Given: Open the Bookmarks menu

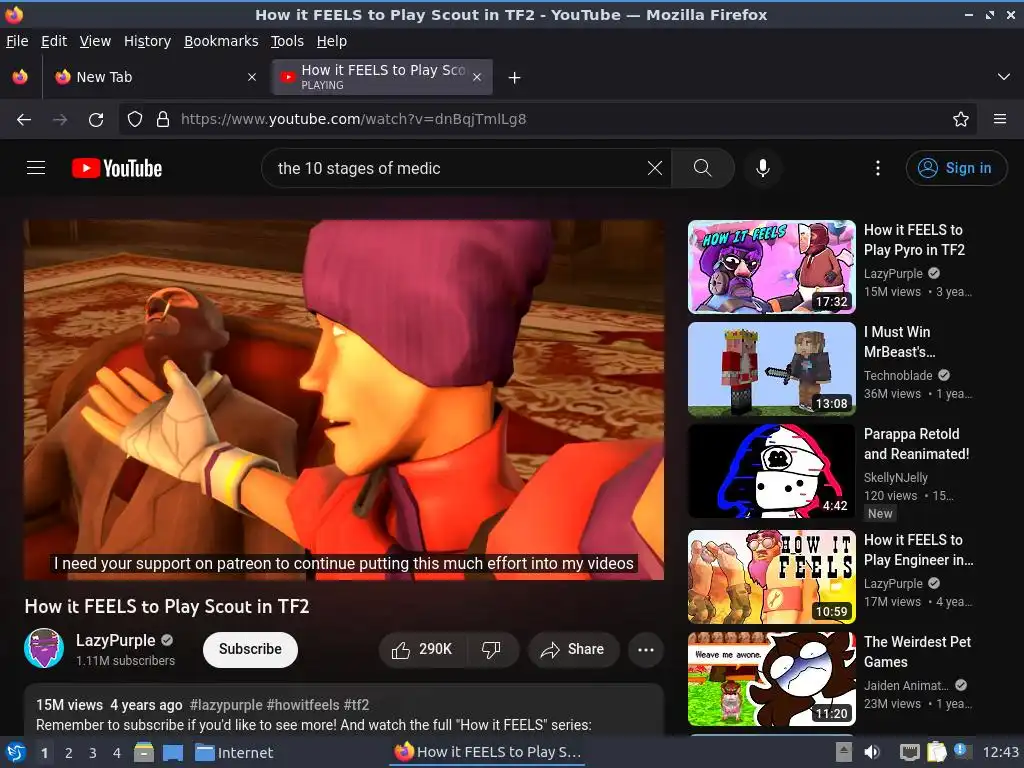Looking at the screenshot, I should click(221, 41).
